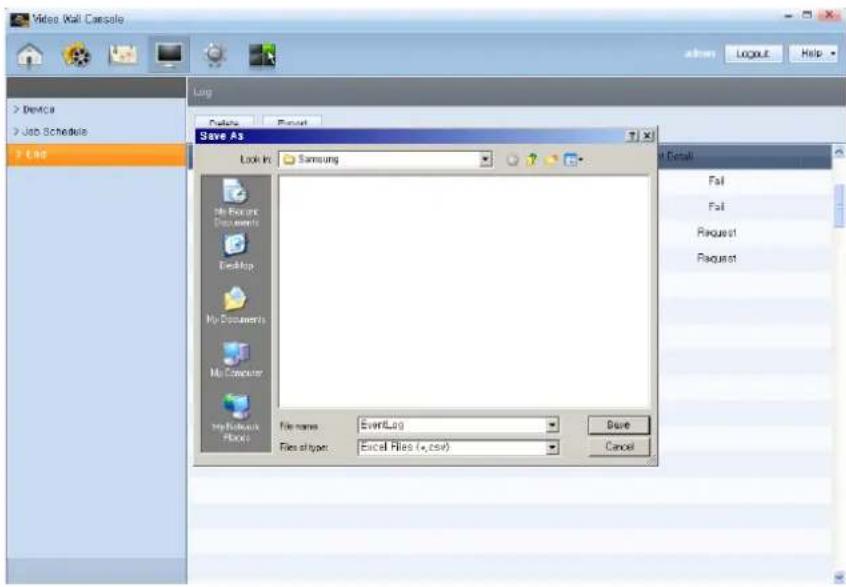Screen dimensions: 846x587
Task: Open the film reel media icon
Action: (77, 55)
